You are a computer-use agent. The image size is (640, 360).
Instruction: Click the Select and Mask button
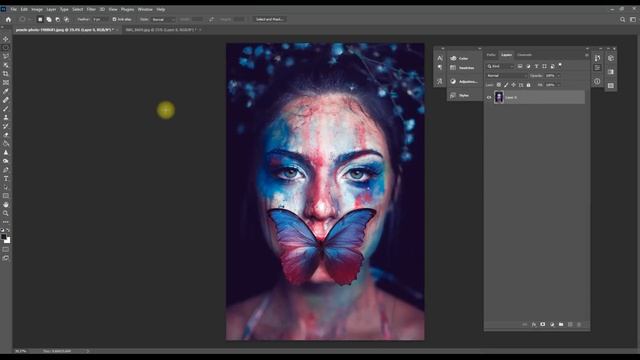pyautogui.click(x=269, y=19)
